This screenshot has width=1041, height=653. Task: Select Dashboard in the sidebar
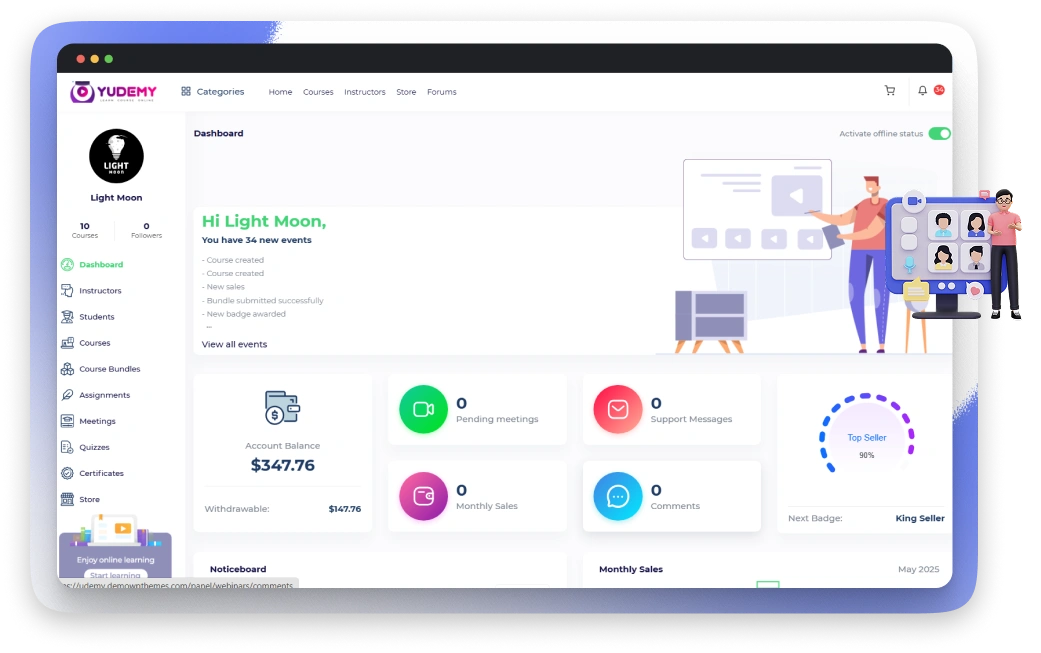coord(101,265)
